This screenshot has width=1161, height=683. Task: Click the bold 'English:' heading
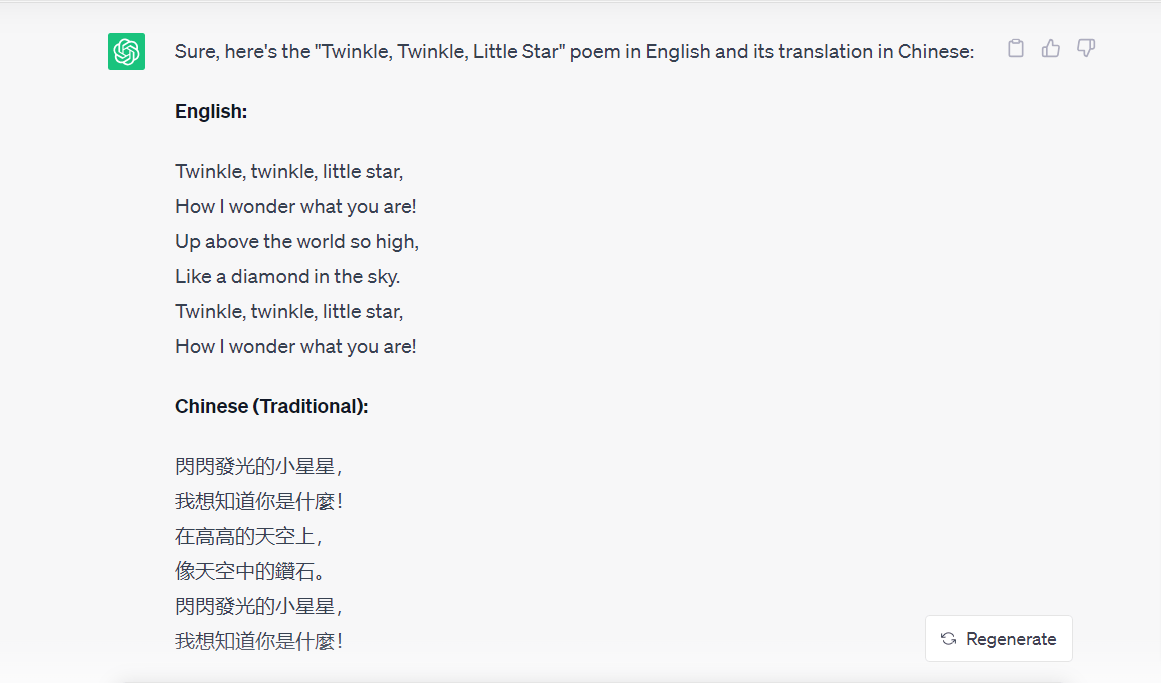click(211, 112)
